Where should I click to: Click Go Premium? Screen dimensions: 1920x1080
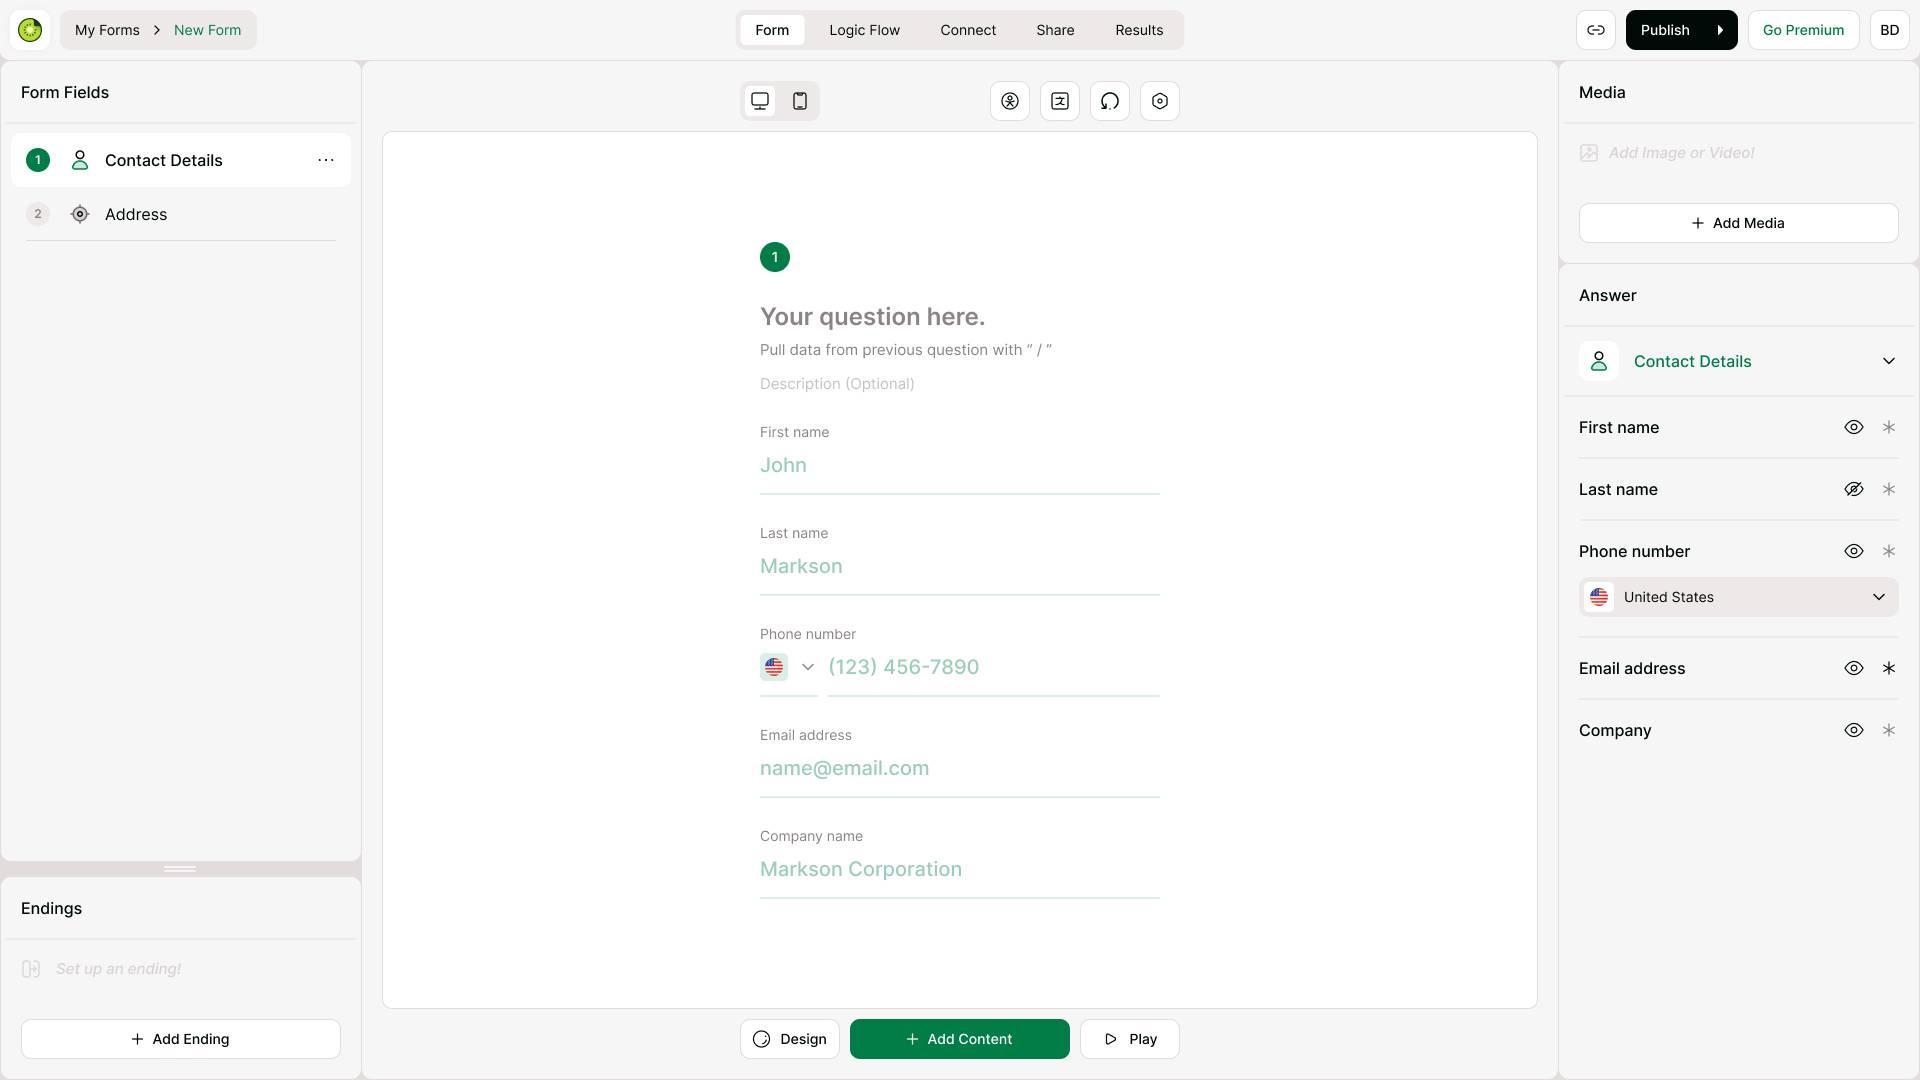(1802, 30)
